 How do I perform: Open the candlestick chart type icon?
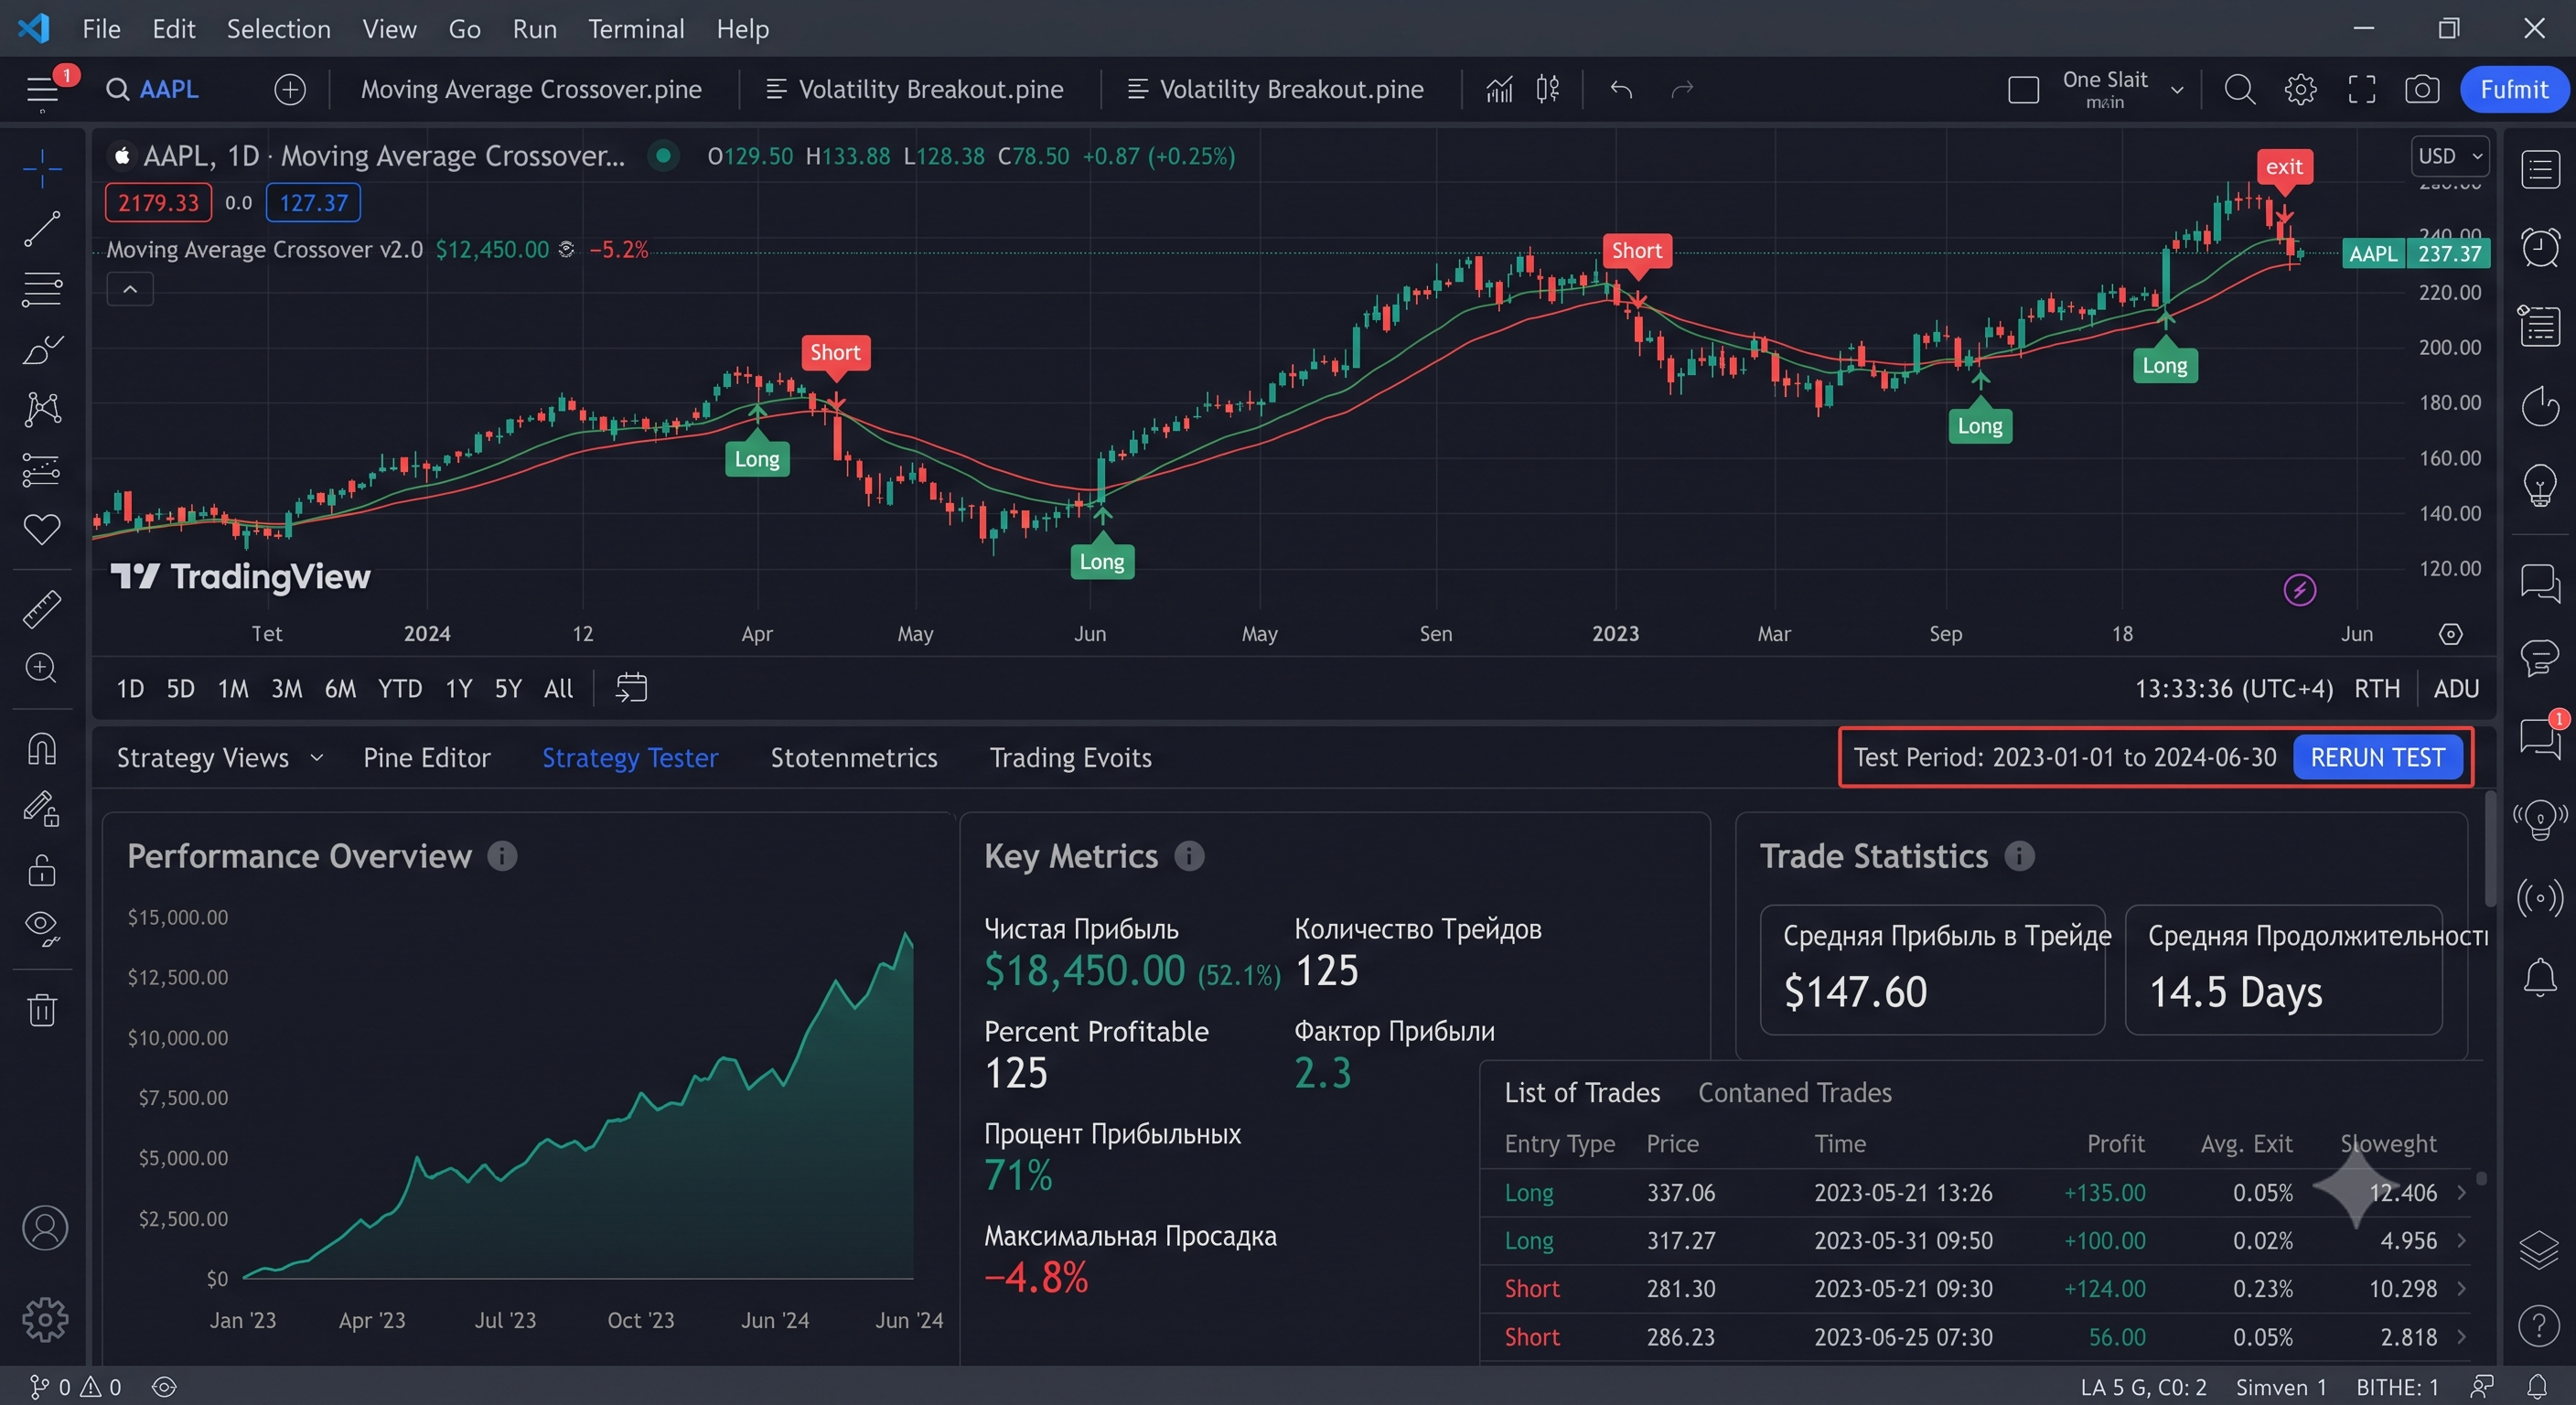coord(1548,90)
